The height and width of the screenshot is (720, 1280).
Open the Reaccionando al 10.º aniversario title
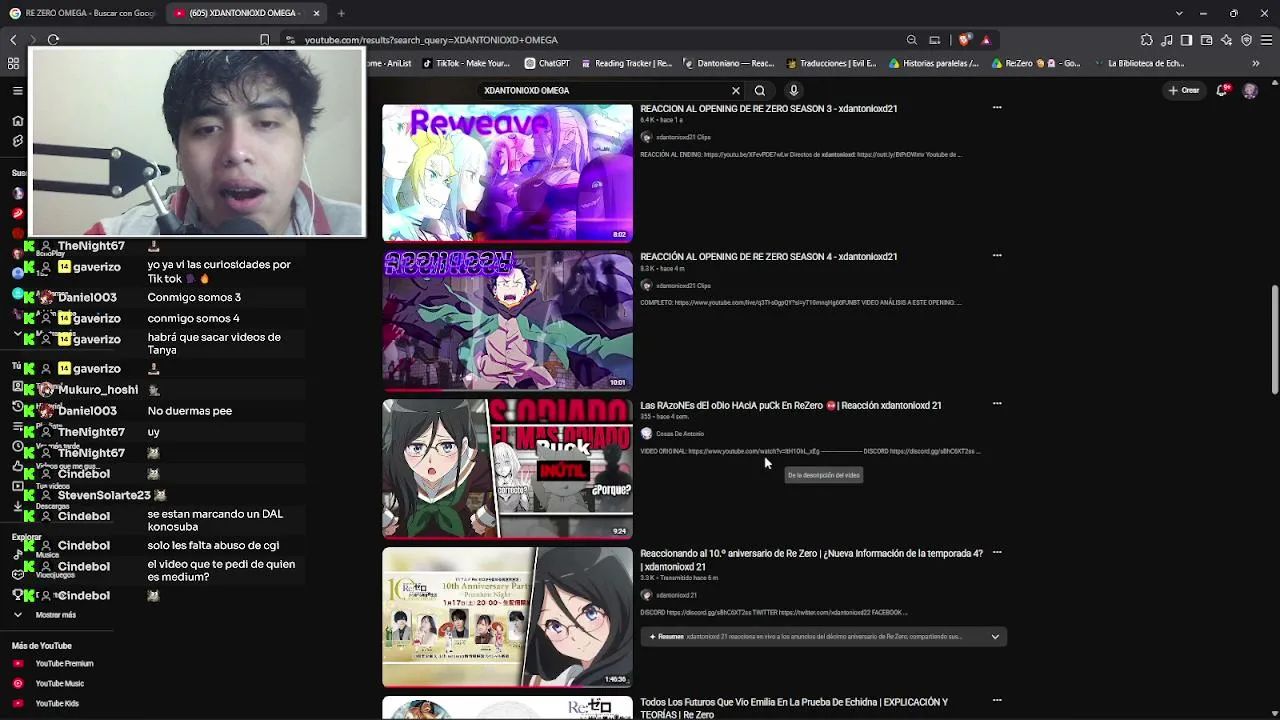[x=811, y=560]
